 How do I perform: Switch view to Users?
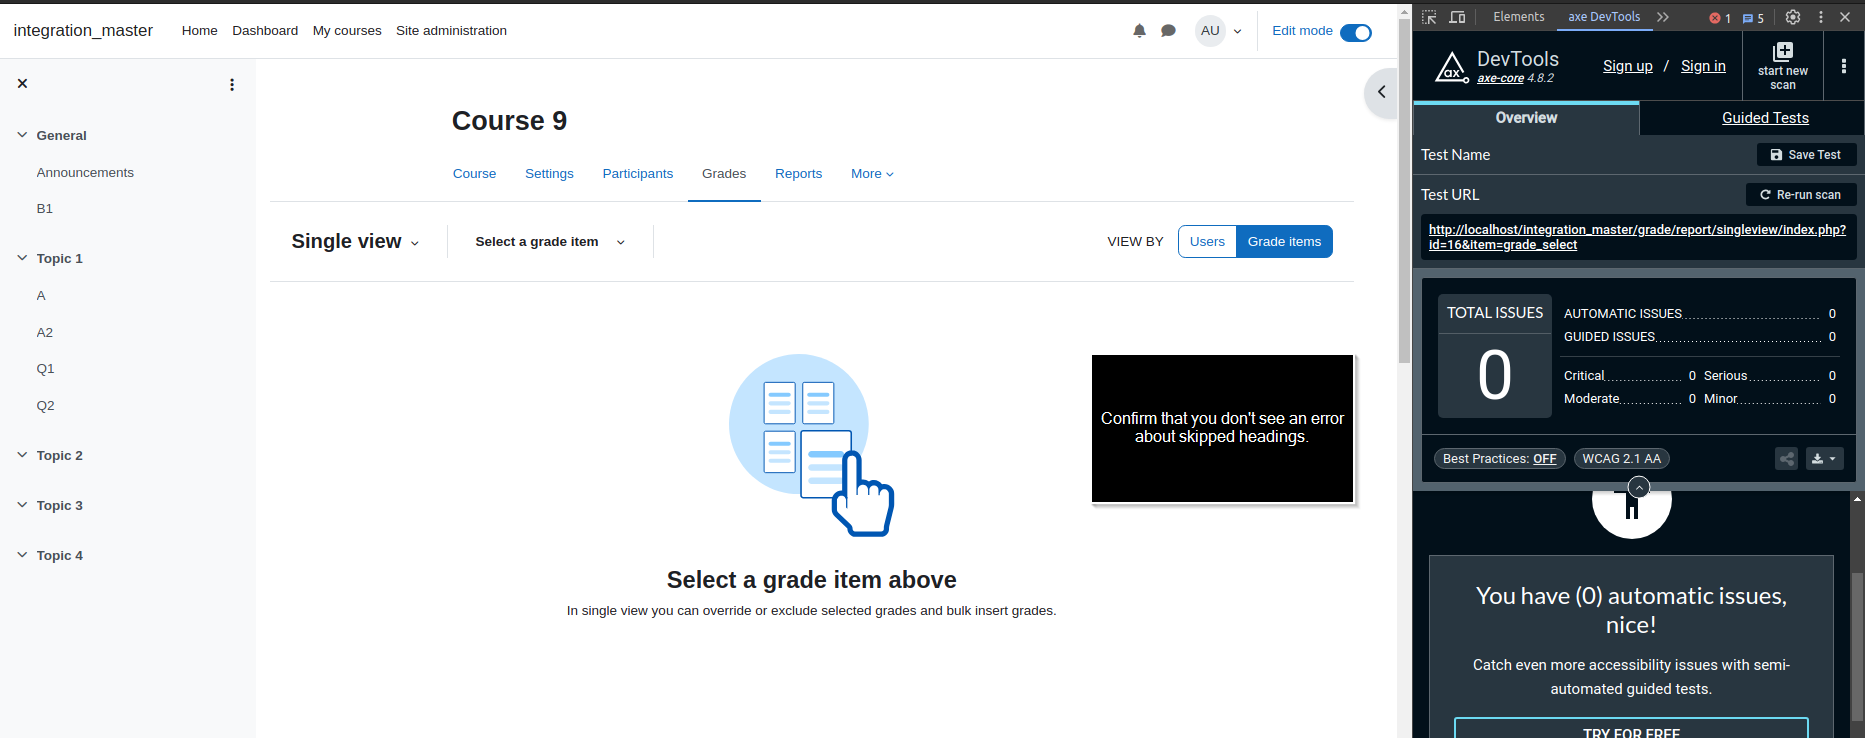[x=1207, y=242]
